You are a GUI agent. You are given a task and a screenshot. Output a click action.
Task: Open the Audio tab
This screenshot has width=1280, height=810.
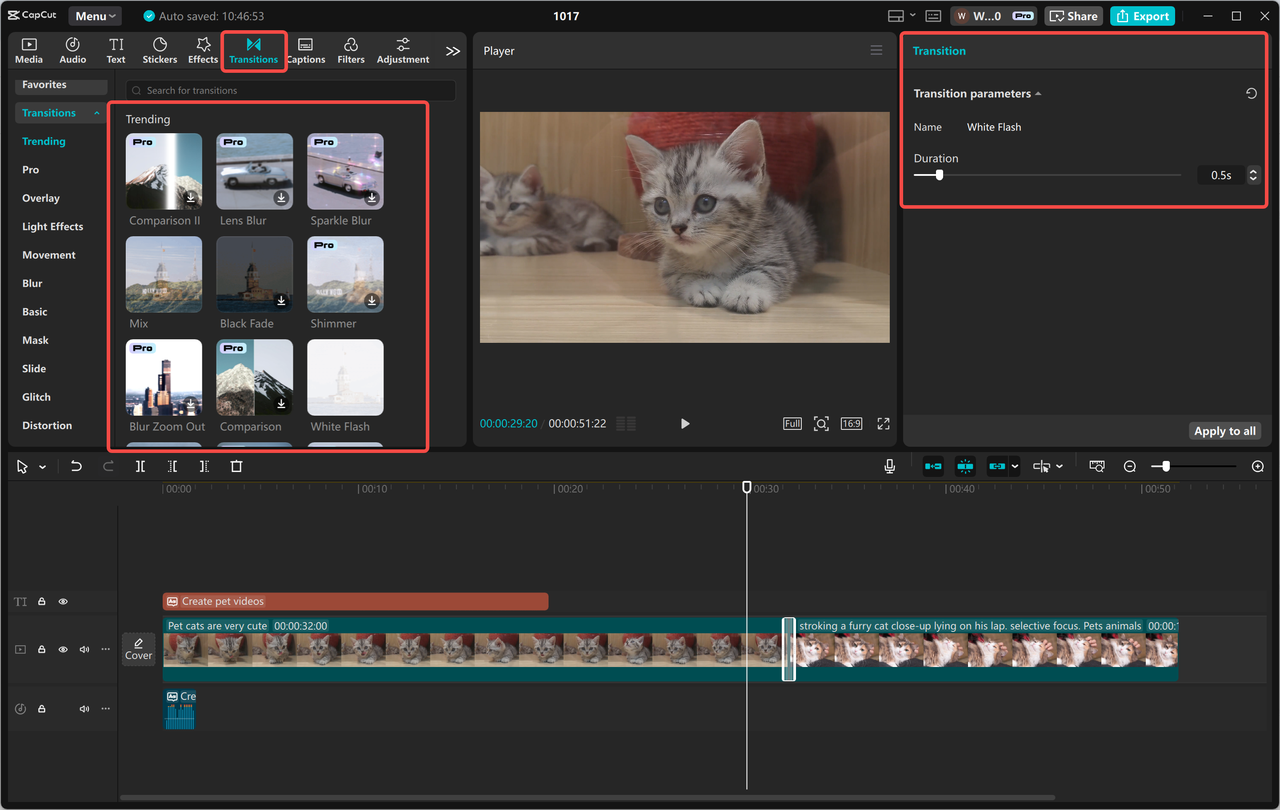[x=73, y=51]
